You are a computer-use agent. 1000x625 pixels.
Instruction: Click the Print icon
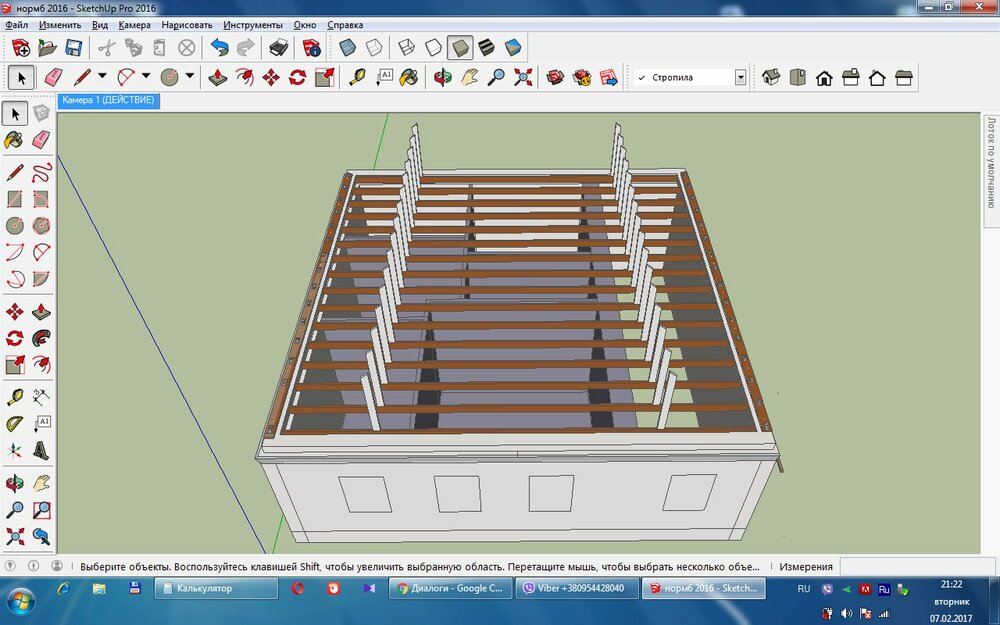coord(279,47)
